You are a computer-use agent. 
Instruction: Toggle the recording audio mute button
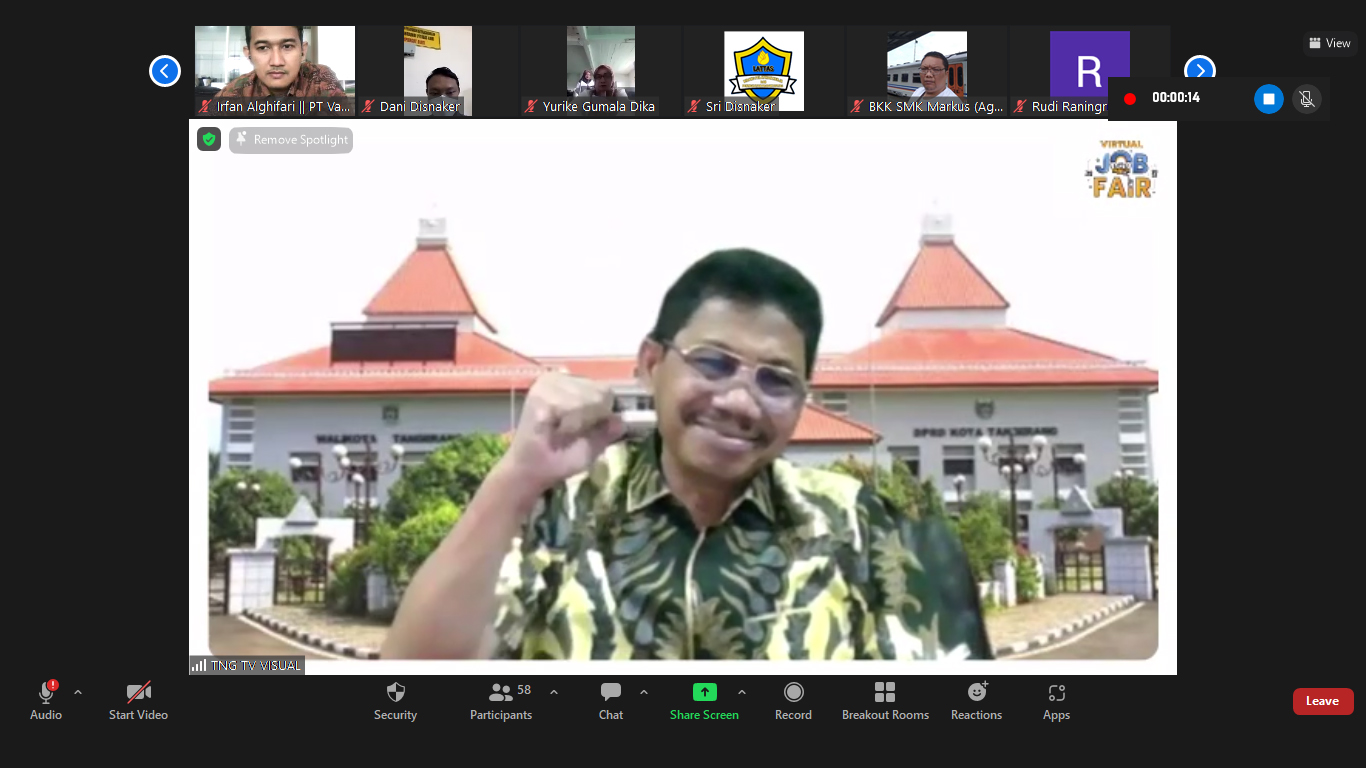[1305, 99]
